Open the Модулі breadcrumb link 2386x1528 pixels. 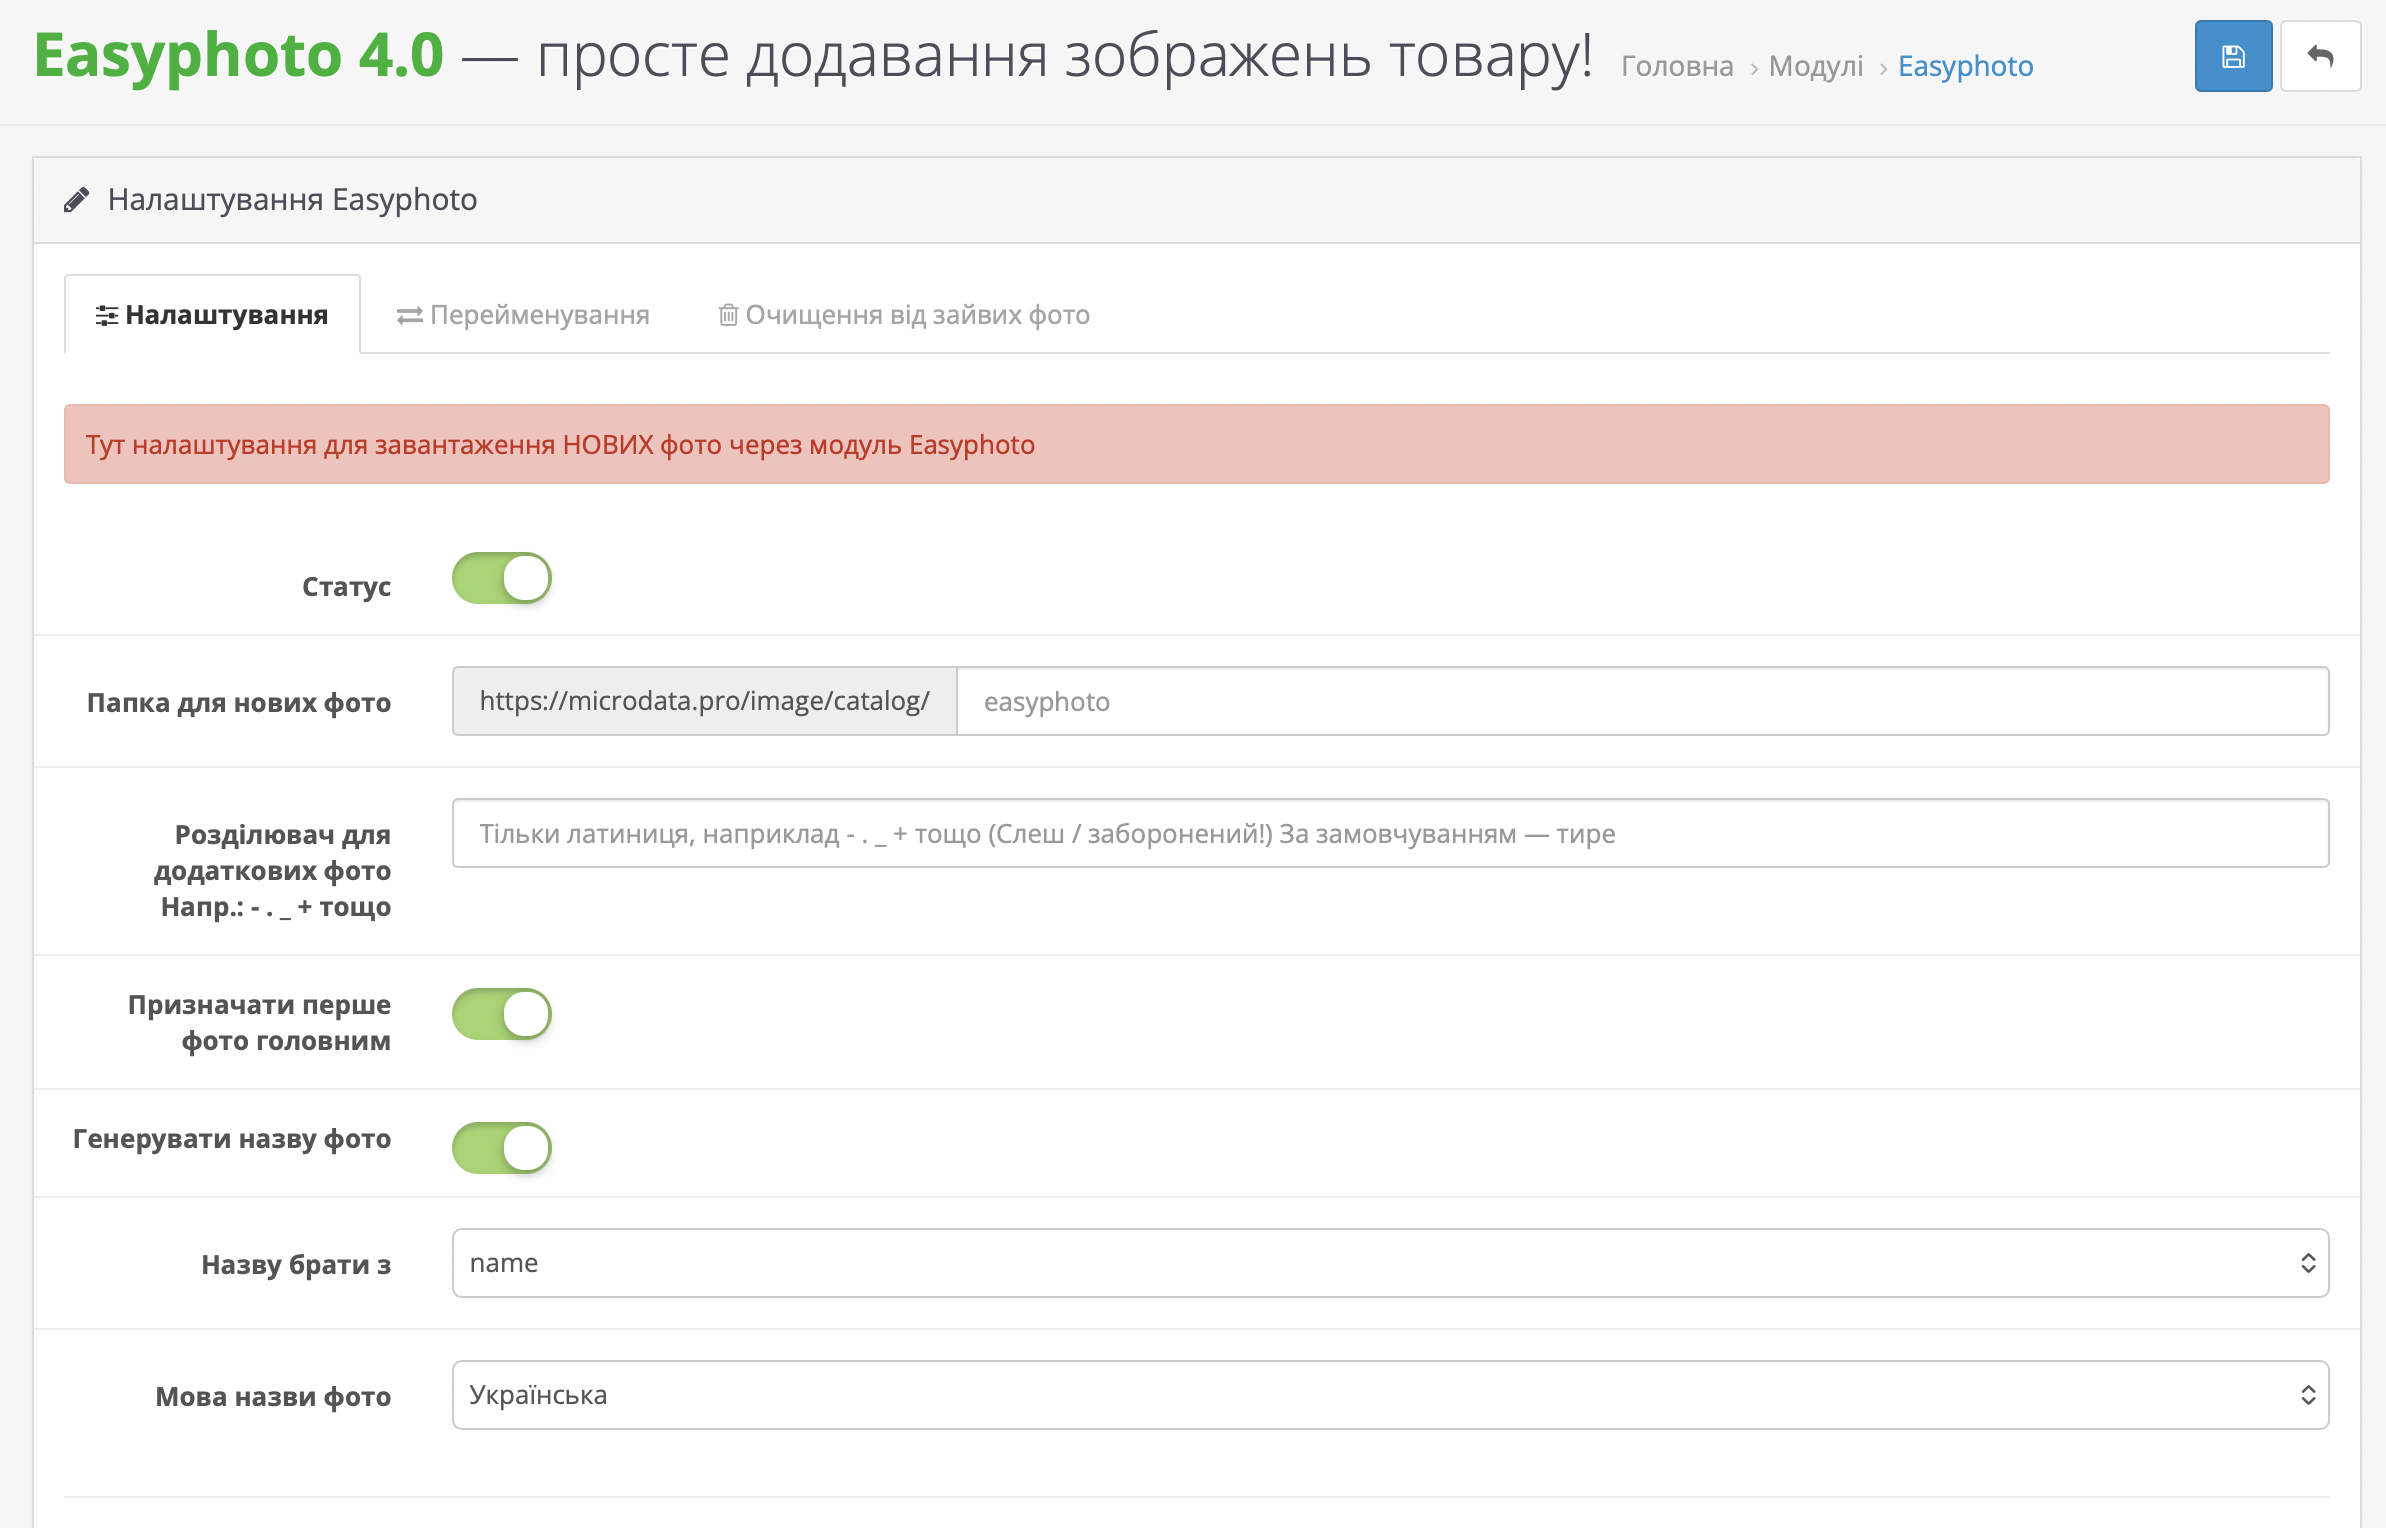[x=1816, y=66]
